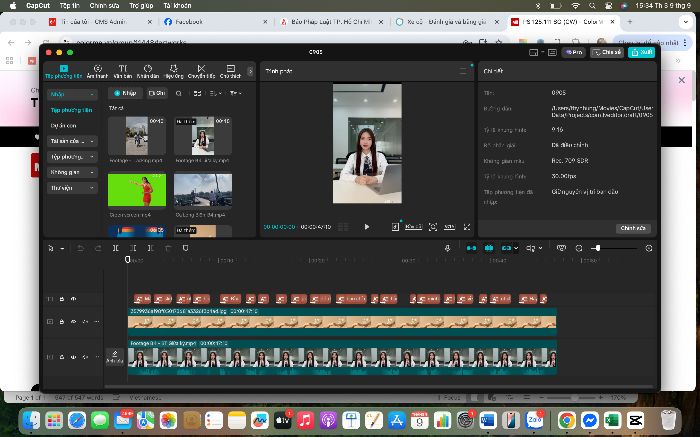This screenshot has height=437, width=700.
Task: Open the Nhãn dán stickers panel
Action: pyautogui.click(x=148, y=71)
